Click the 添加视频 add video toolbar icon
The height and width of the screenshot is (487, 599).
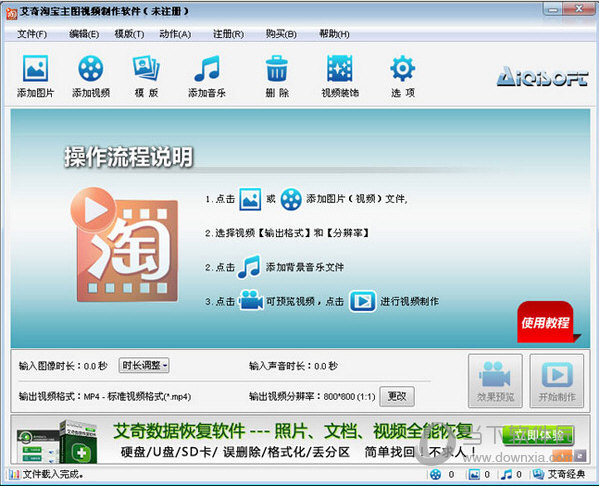(91, 68)
